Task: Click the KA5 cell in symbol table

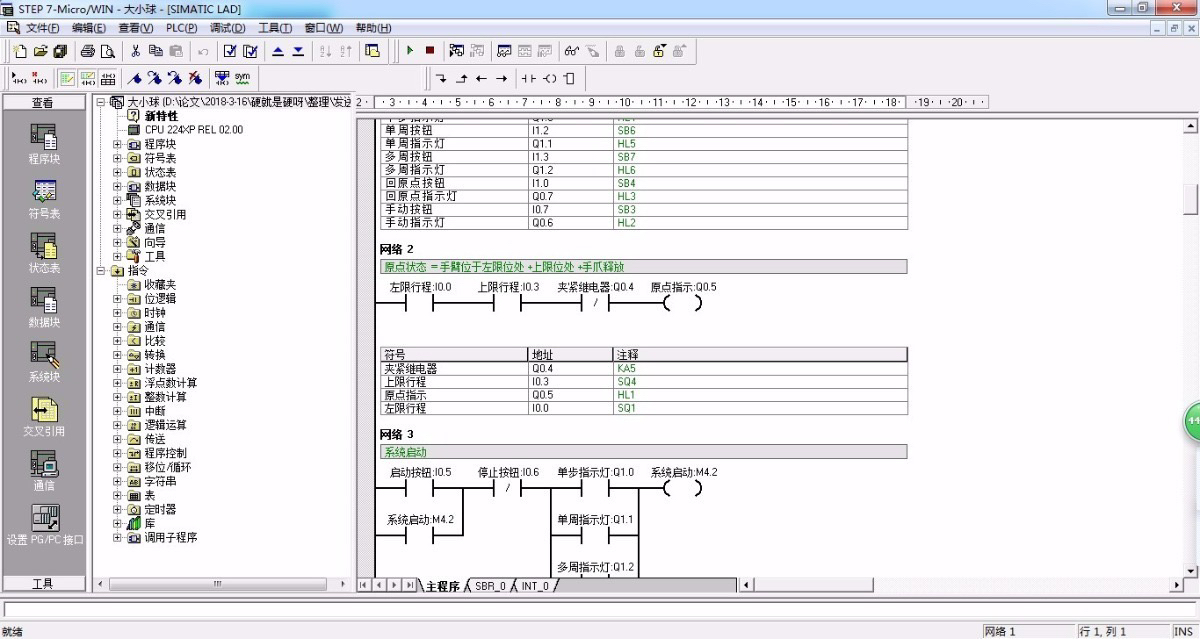Action: click(759, 369)
